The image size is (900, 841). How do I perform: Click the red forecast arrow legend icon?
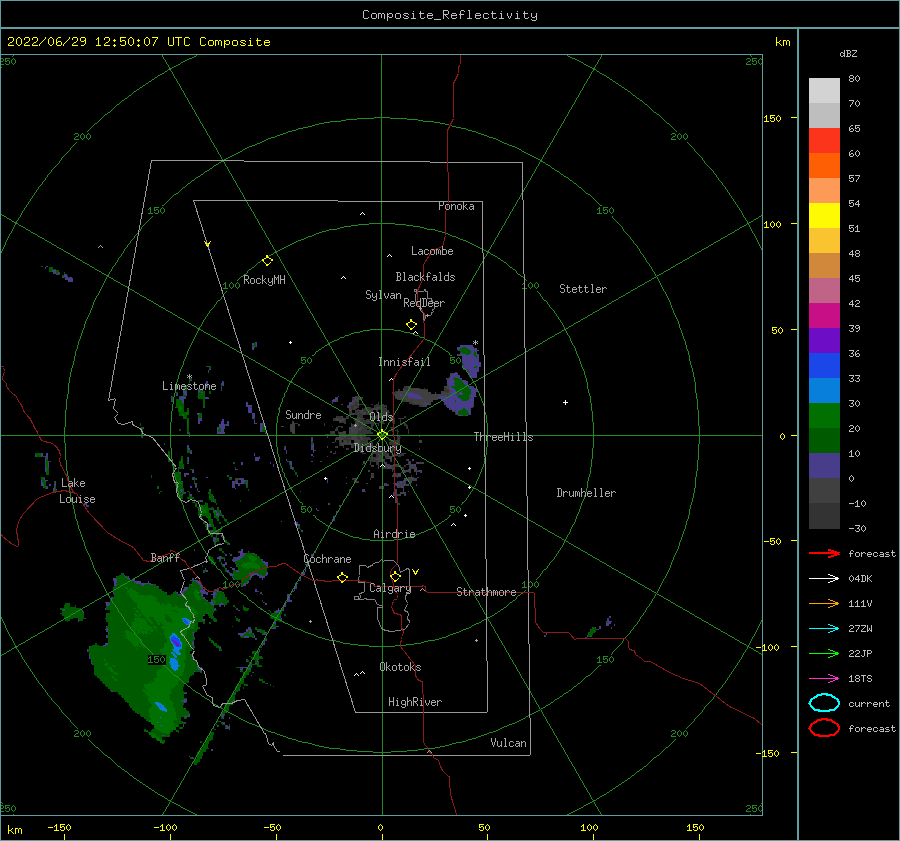(824, 553)
